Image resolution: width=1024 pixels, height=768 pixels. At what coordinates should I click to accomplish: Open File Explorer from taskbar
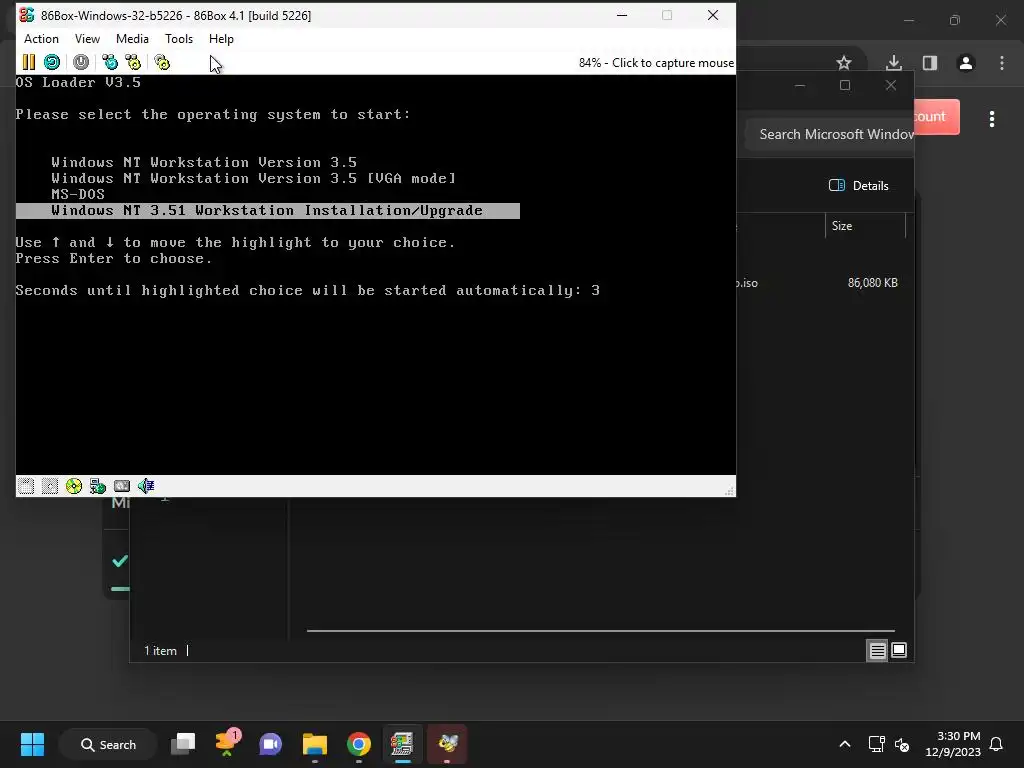coord(315,744)
